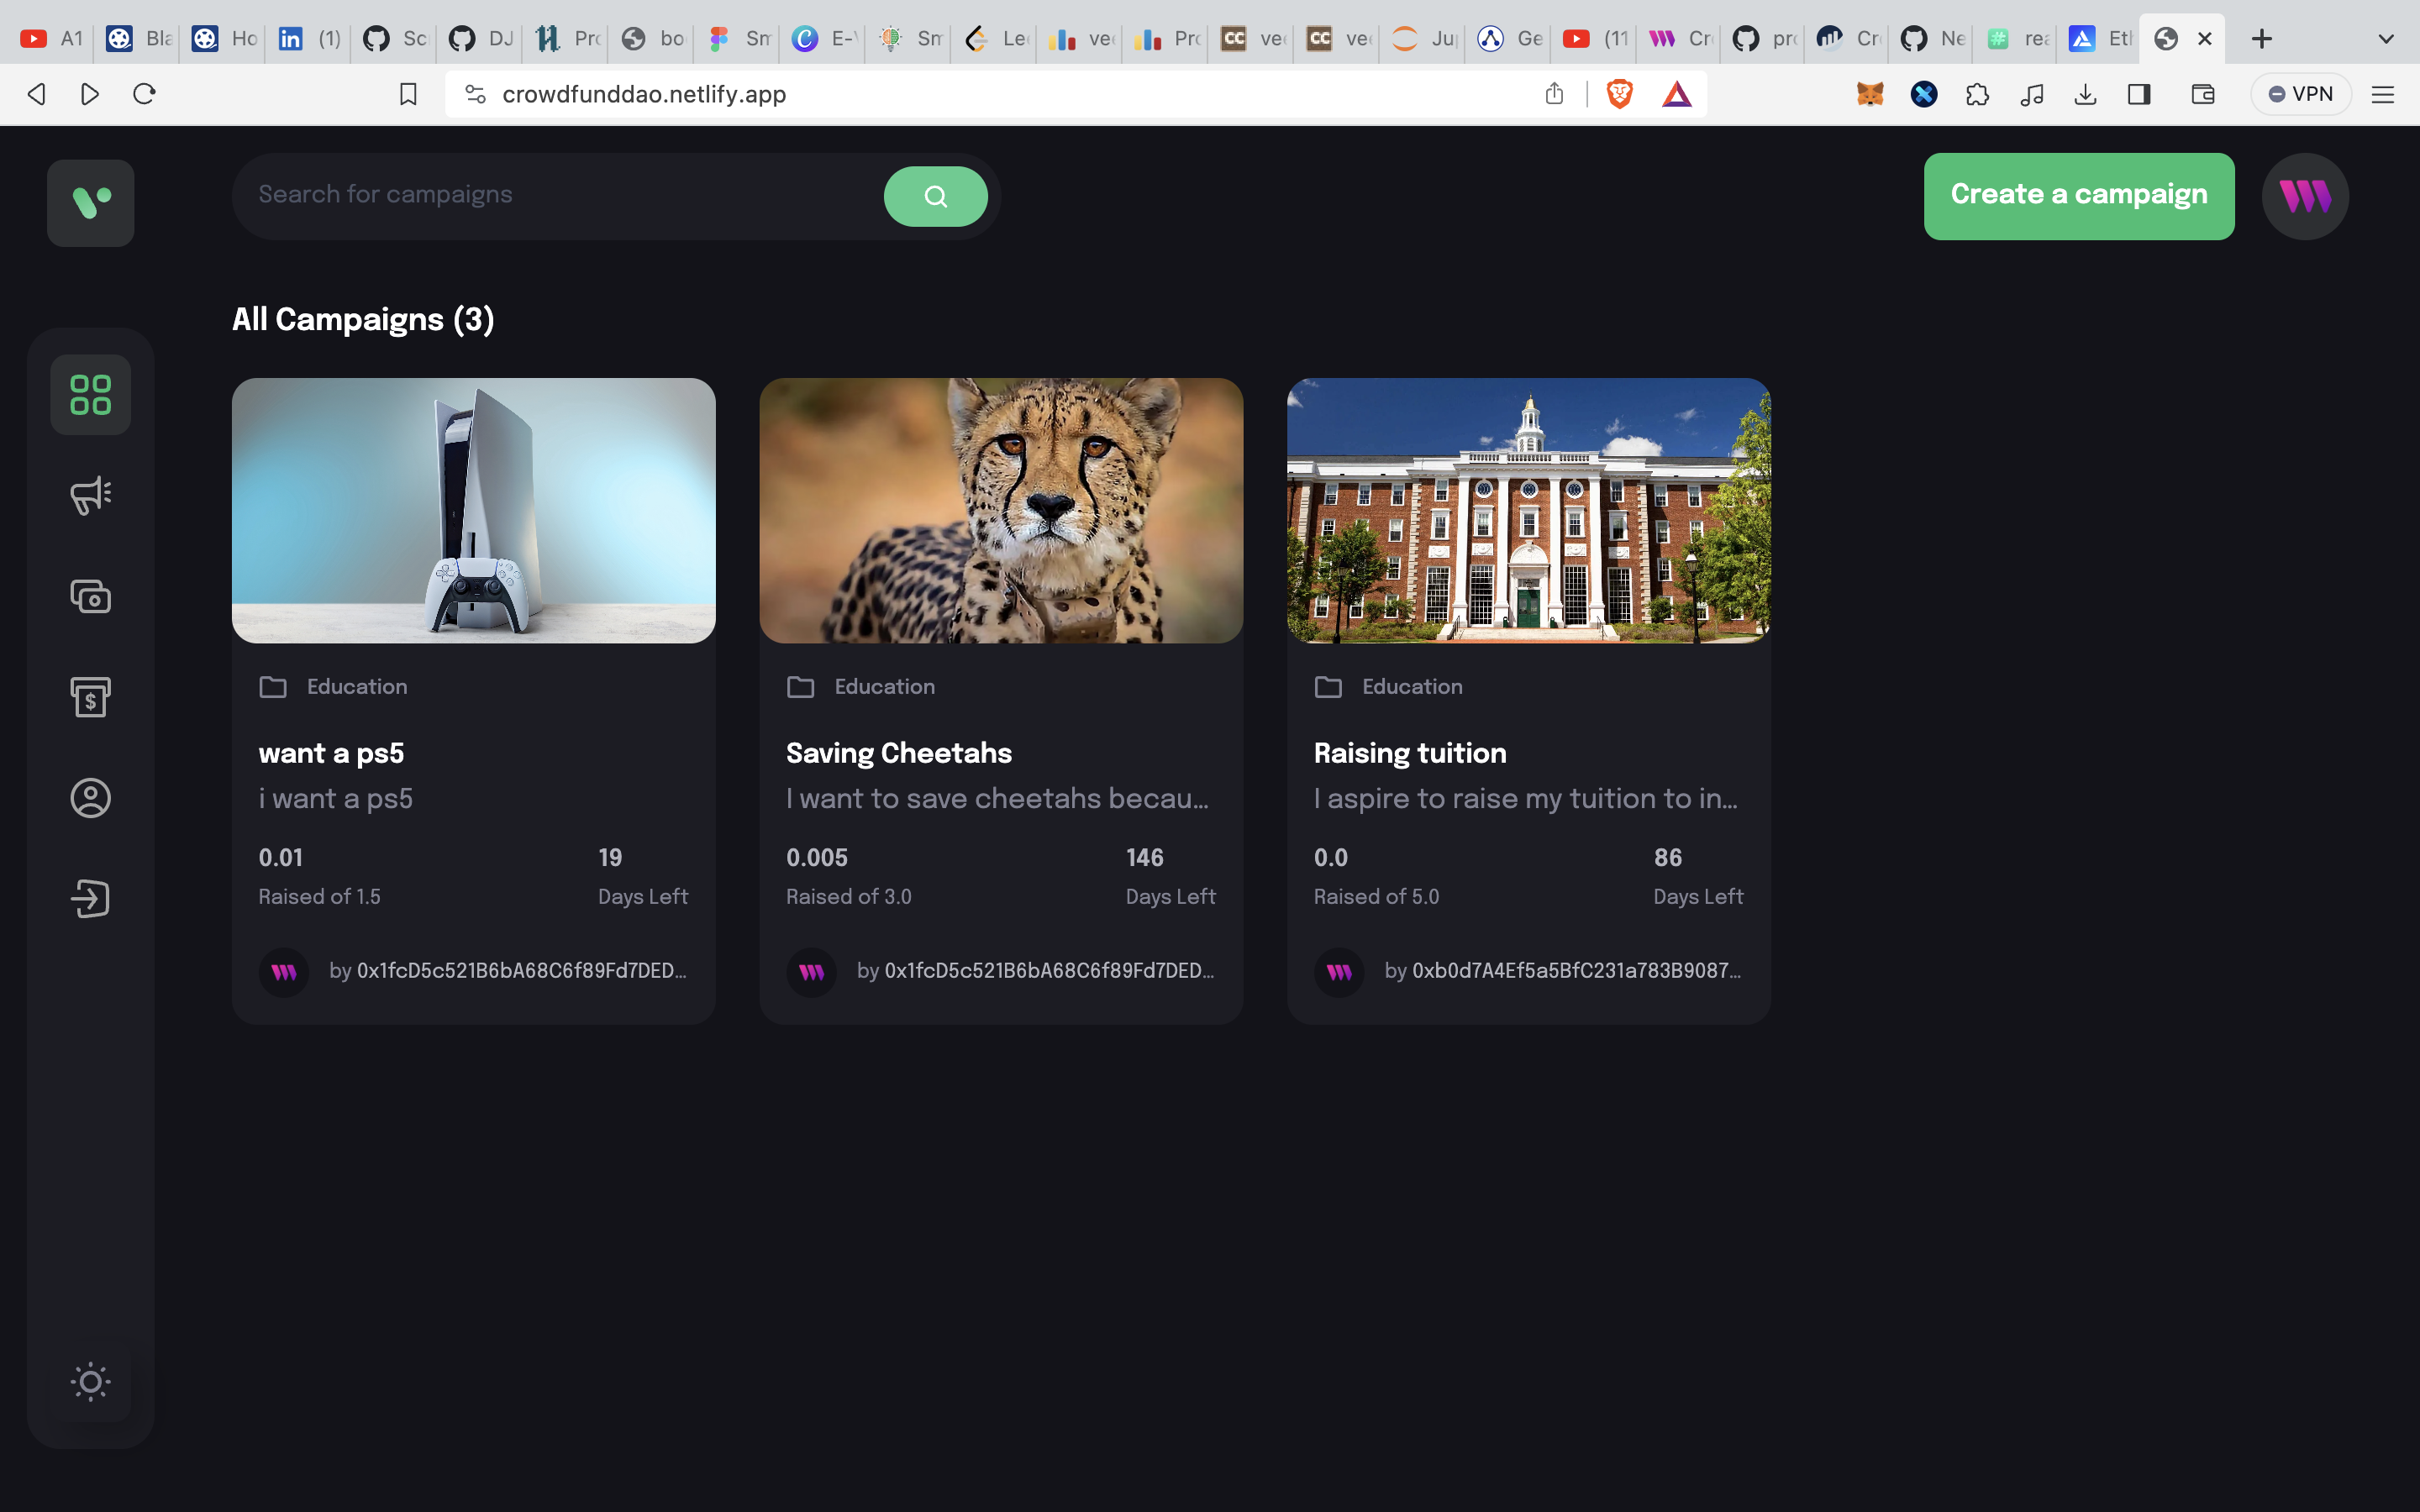Click the Create a campaign button
Image resolution: width=2420 pixels, height=1512 pixels.
(2078, 195)
